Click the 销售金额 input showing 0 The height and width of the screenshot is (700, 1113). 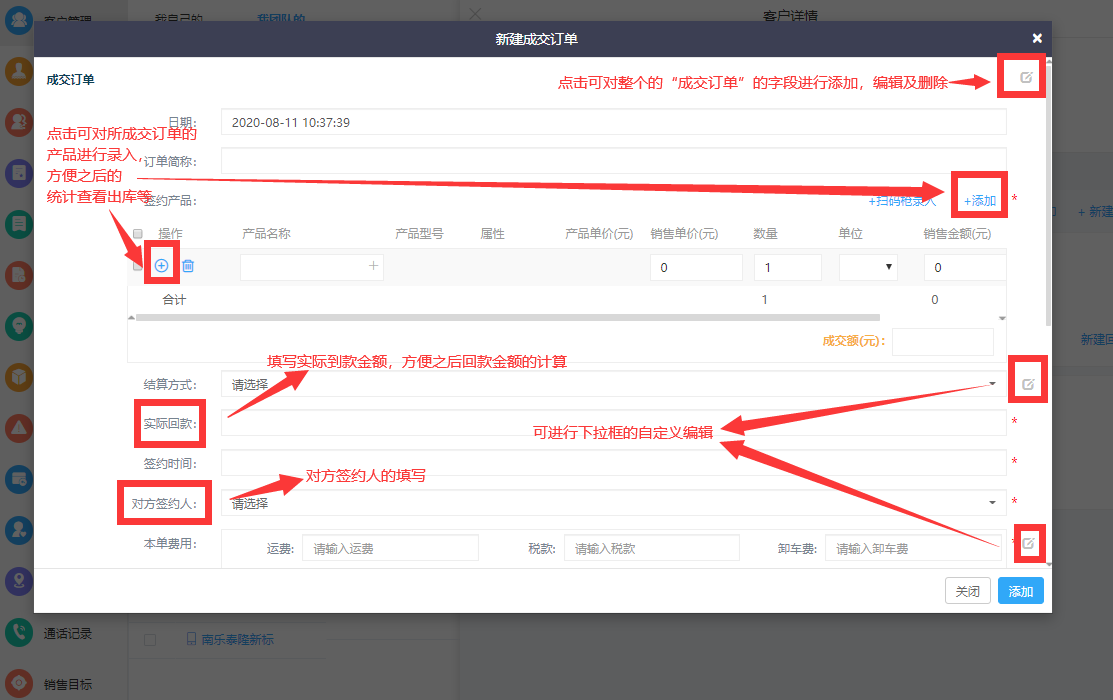click(x=965, y=267)
